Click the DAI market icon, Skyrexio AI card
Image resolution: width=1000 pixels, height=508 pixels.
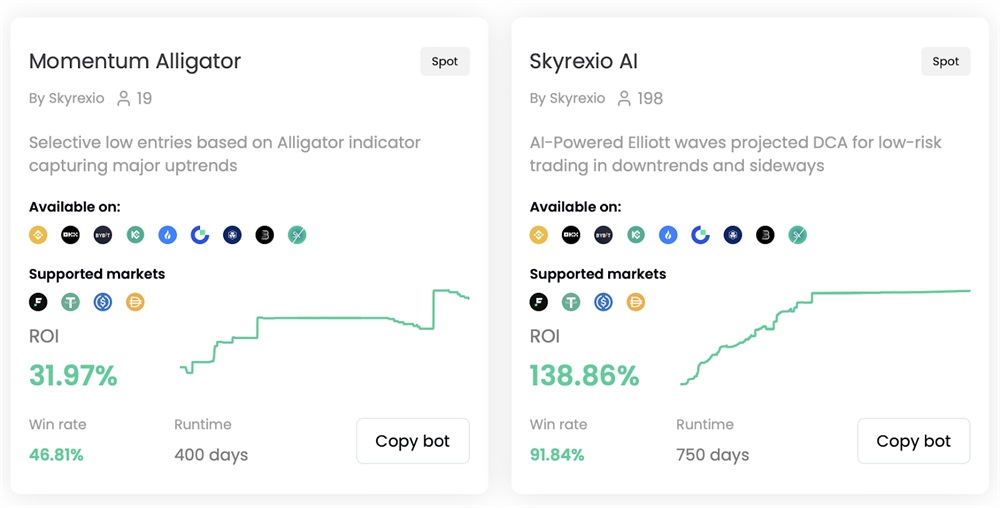click(x=636, y=301)
